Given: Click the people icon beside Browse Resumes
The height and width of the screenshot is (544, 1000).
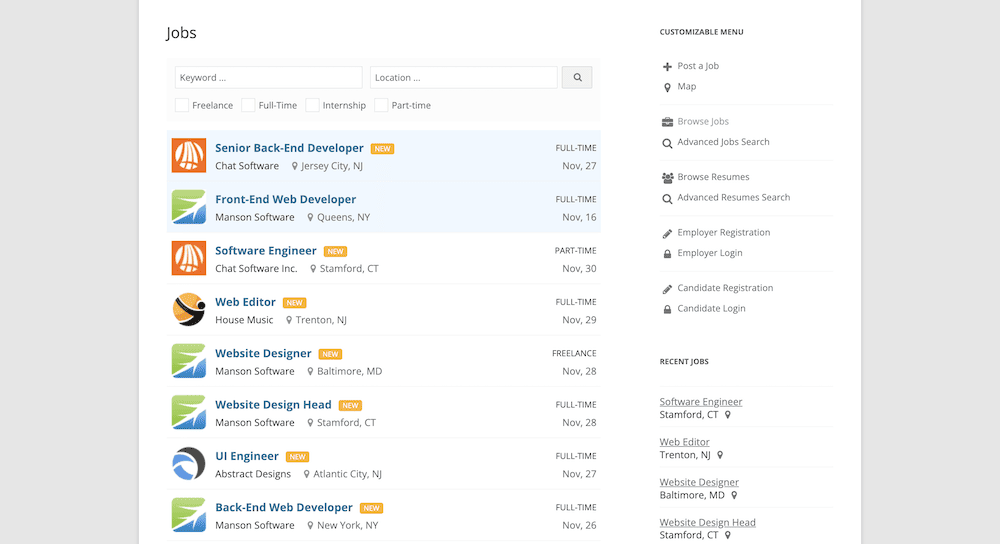Looking at the screenshot, I should (667, 178).
